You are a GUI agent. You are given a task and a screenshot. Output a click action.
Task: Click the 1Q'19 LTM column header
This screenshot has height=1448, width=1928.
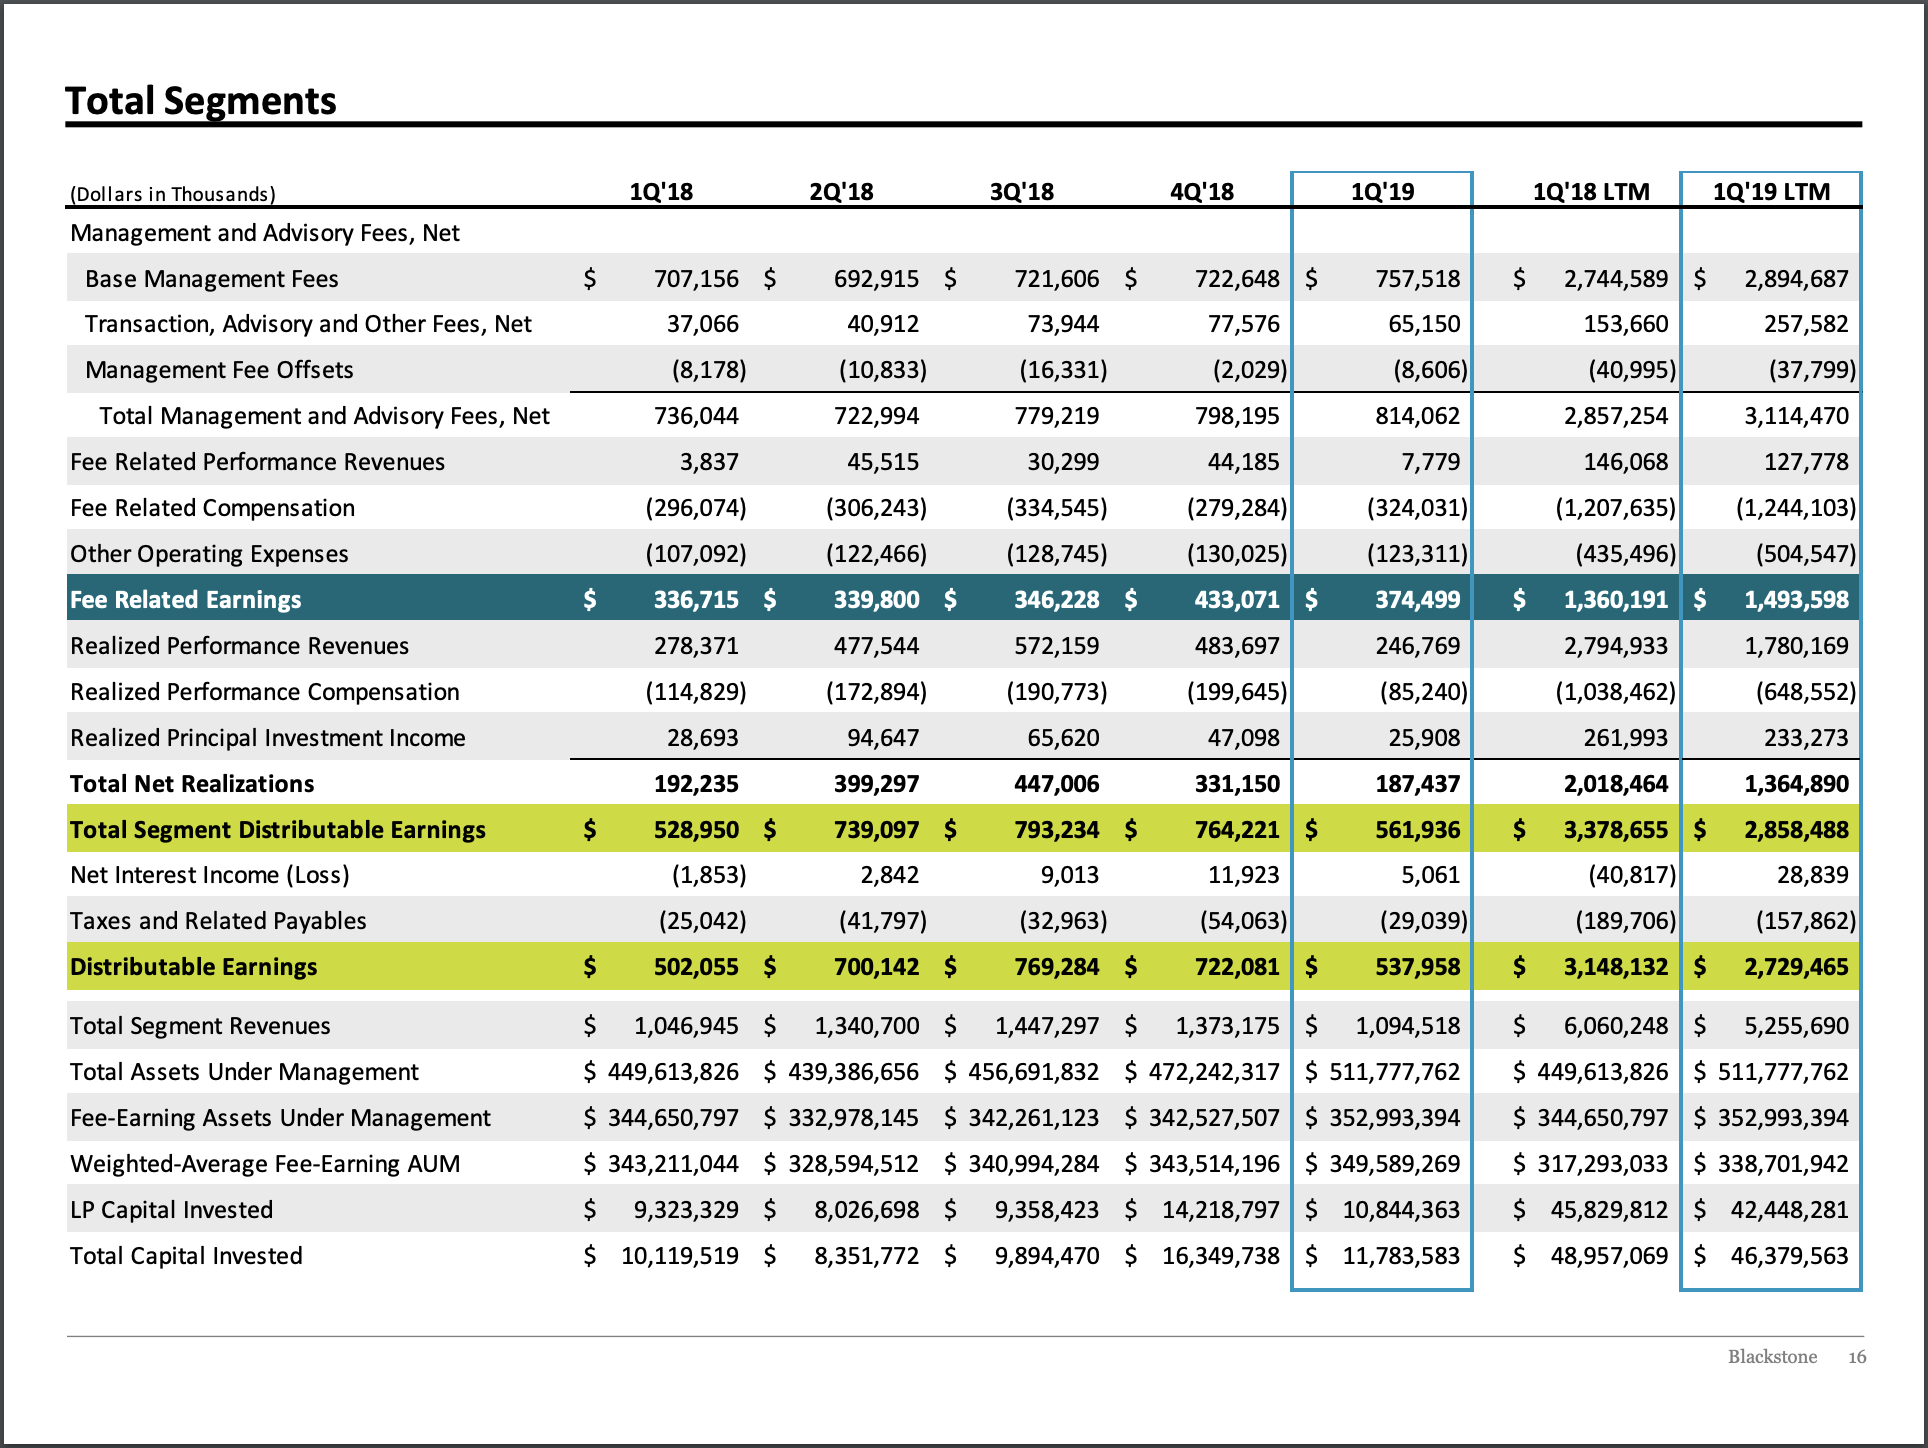point(1771,192)
